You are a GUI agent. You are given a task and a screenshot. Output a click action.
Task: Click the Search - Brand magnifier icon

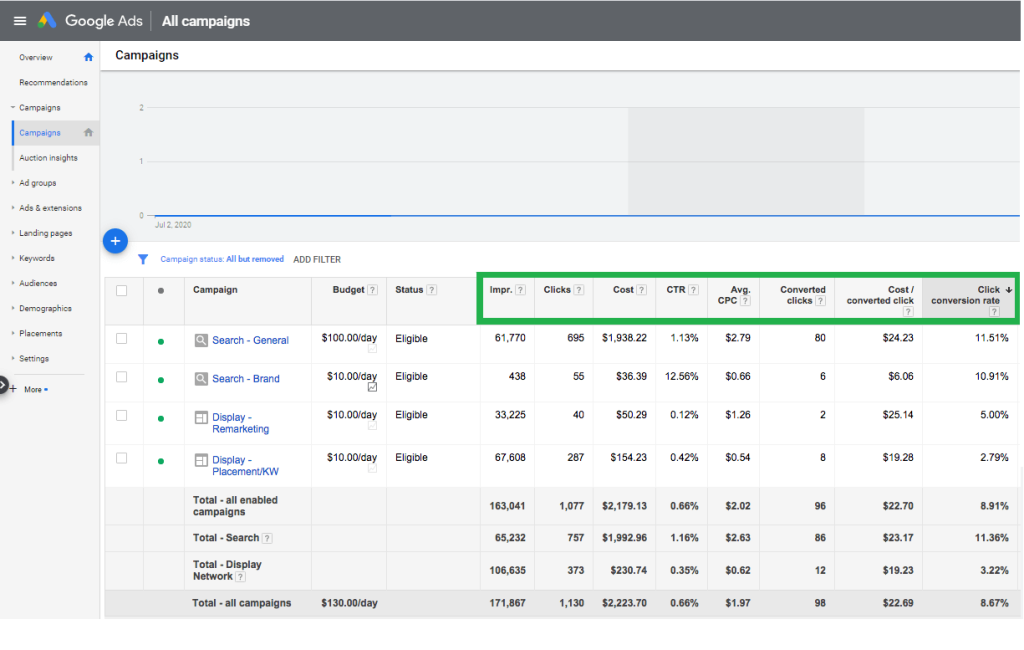point(201,379)
